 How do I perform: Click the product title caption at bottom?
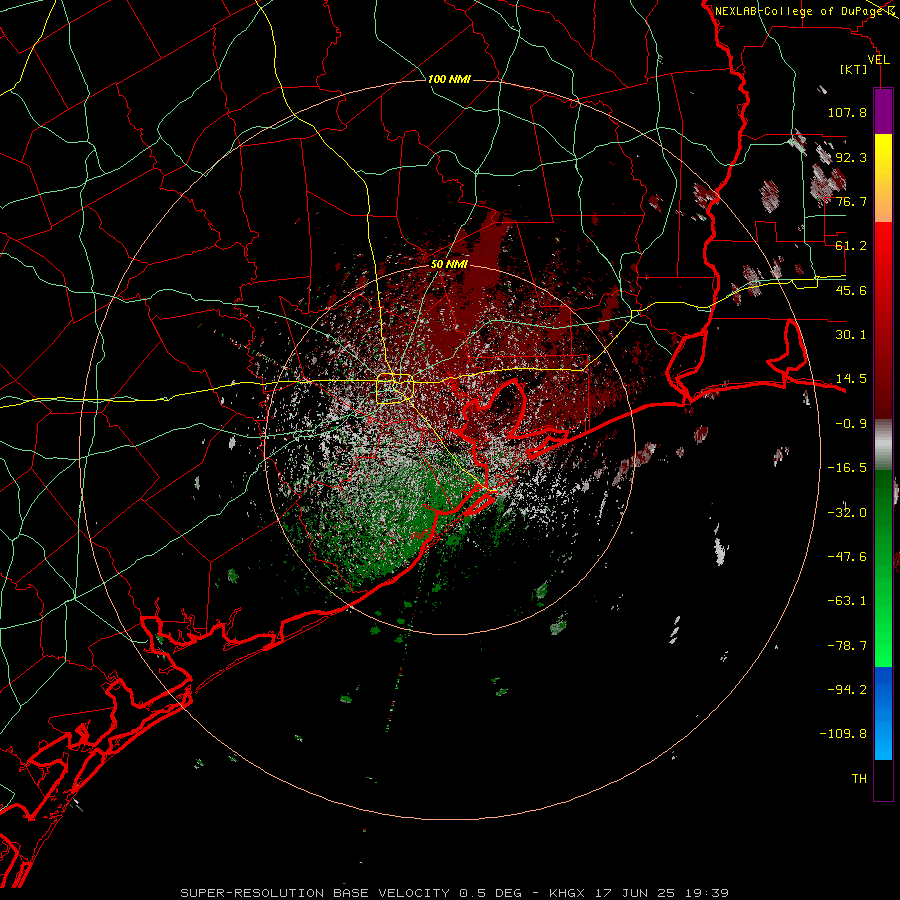coord(454,893)
